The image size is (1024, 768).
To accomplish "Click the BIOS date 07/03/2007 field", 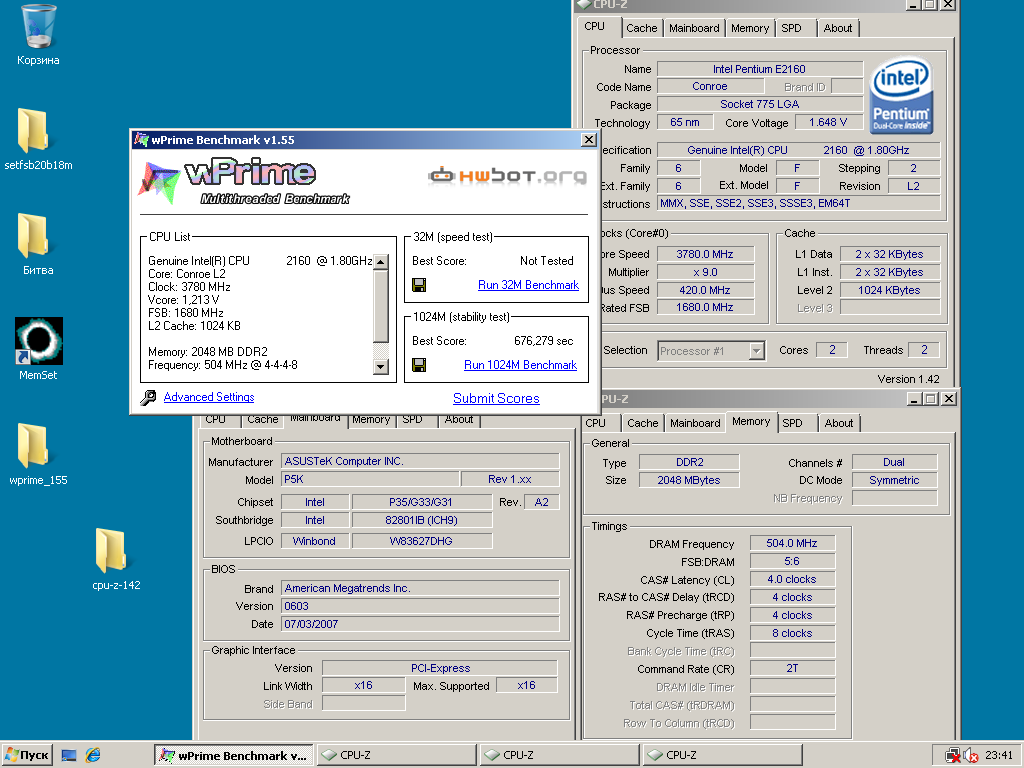I will click(x=420, y=624).
